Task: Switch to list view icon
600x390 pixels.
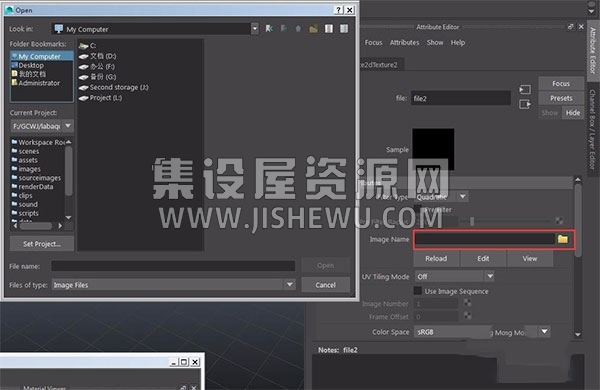Action: [329, 29]
